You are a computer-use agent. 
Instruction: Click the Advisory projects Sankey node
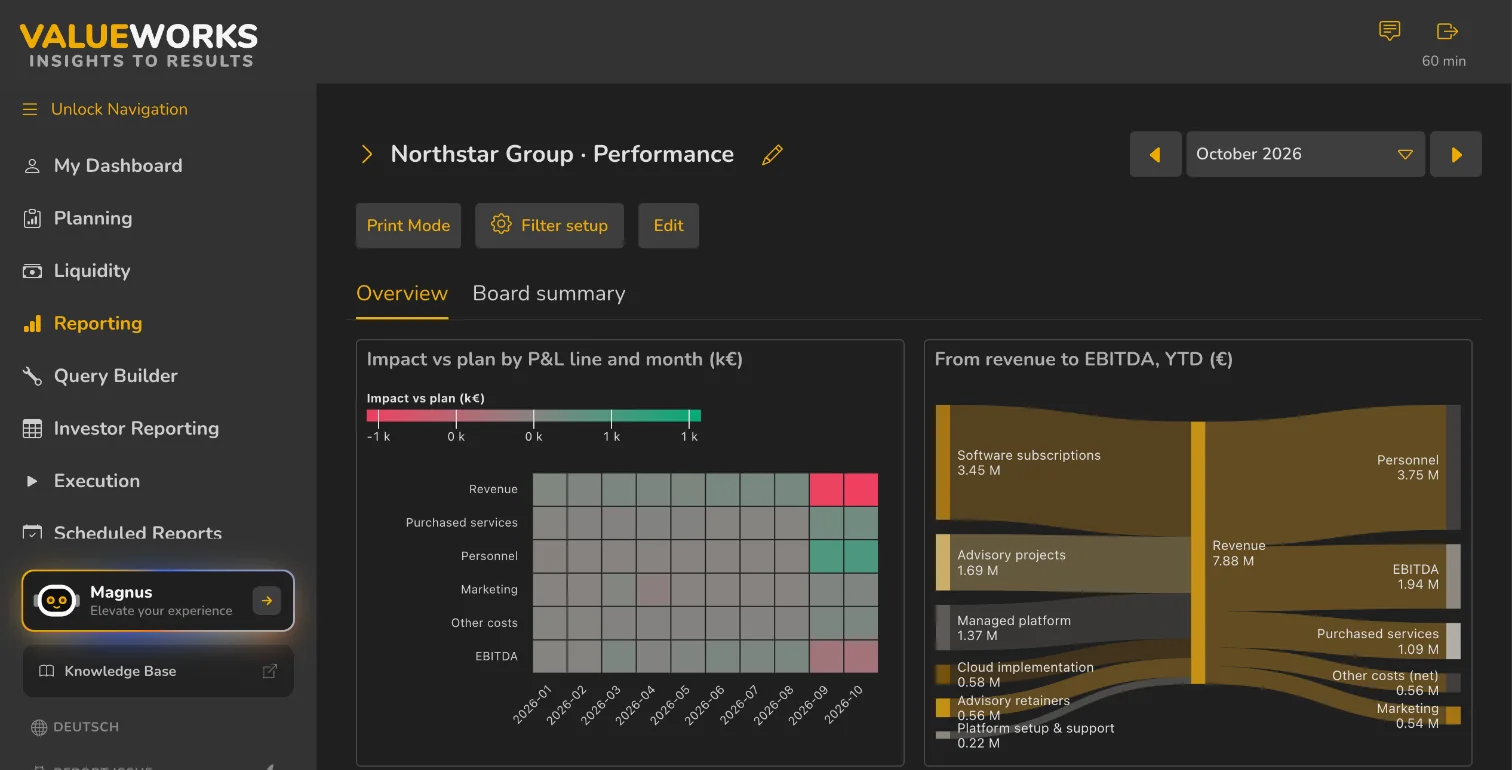943,562
